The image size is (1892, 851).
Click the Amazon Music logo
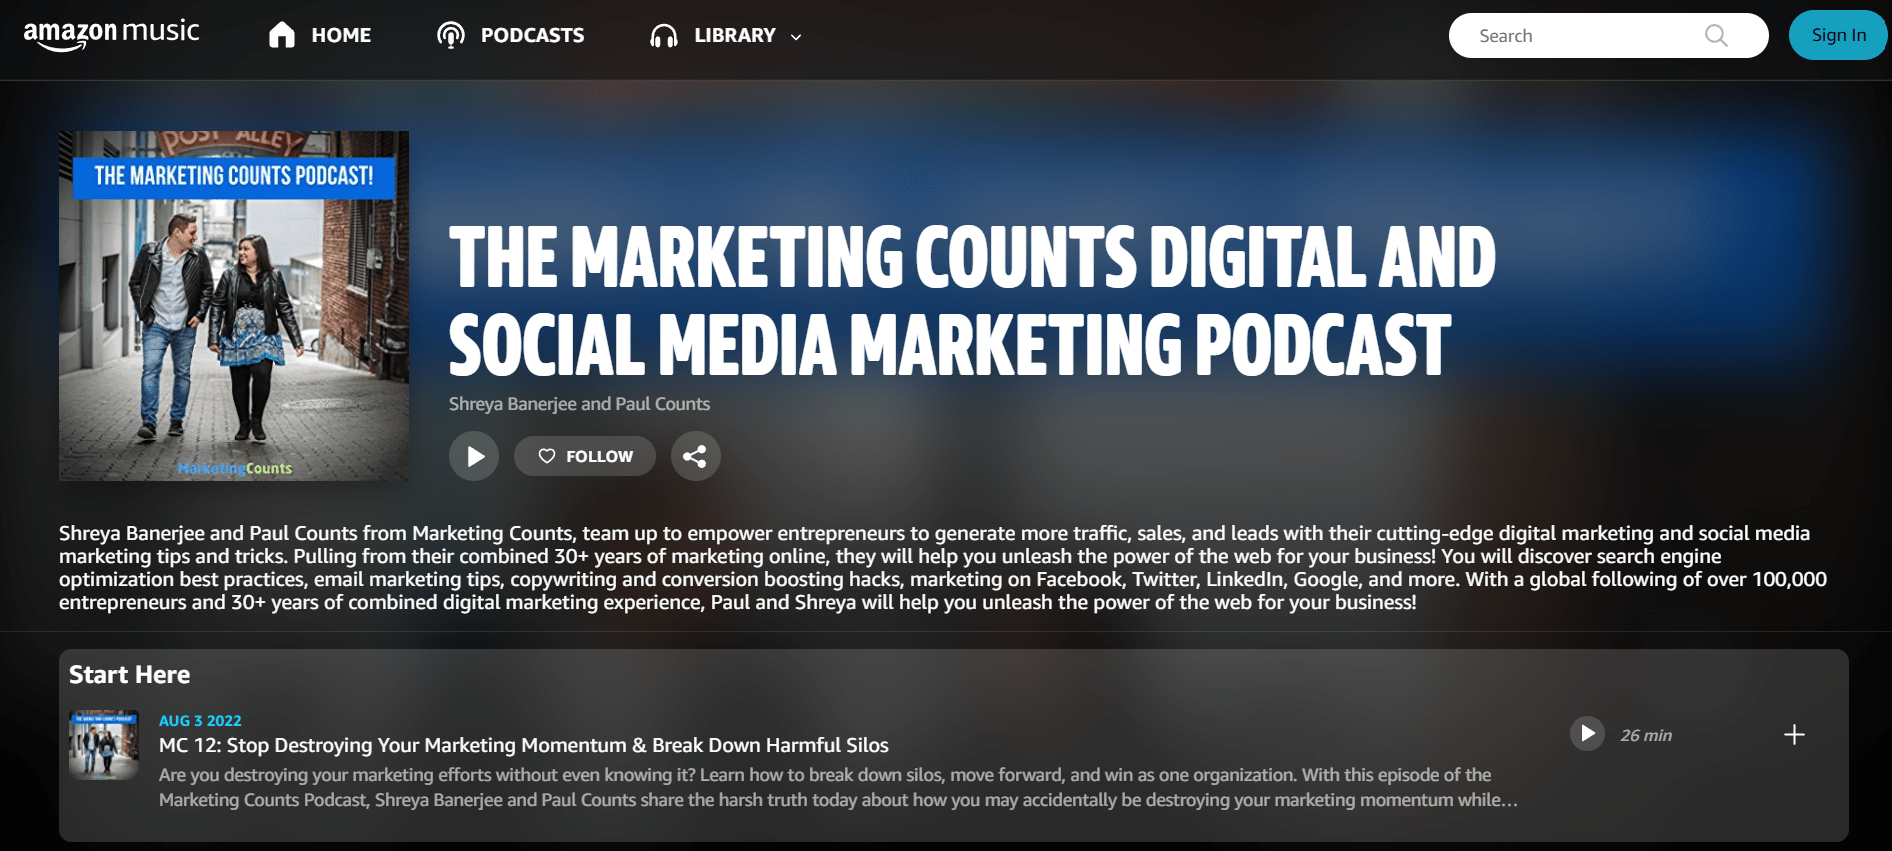coord(111,35)
